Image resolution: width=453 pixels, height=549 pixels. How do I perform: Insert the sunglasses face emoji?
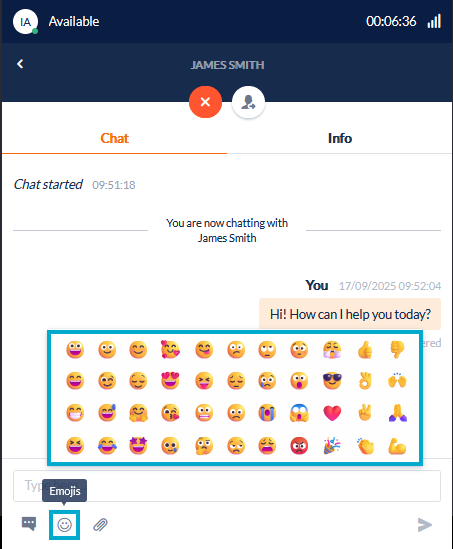click(332, 381)
